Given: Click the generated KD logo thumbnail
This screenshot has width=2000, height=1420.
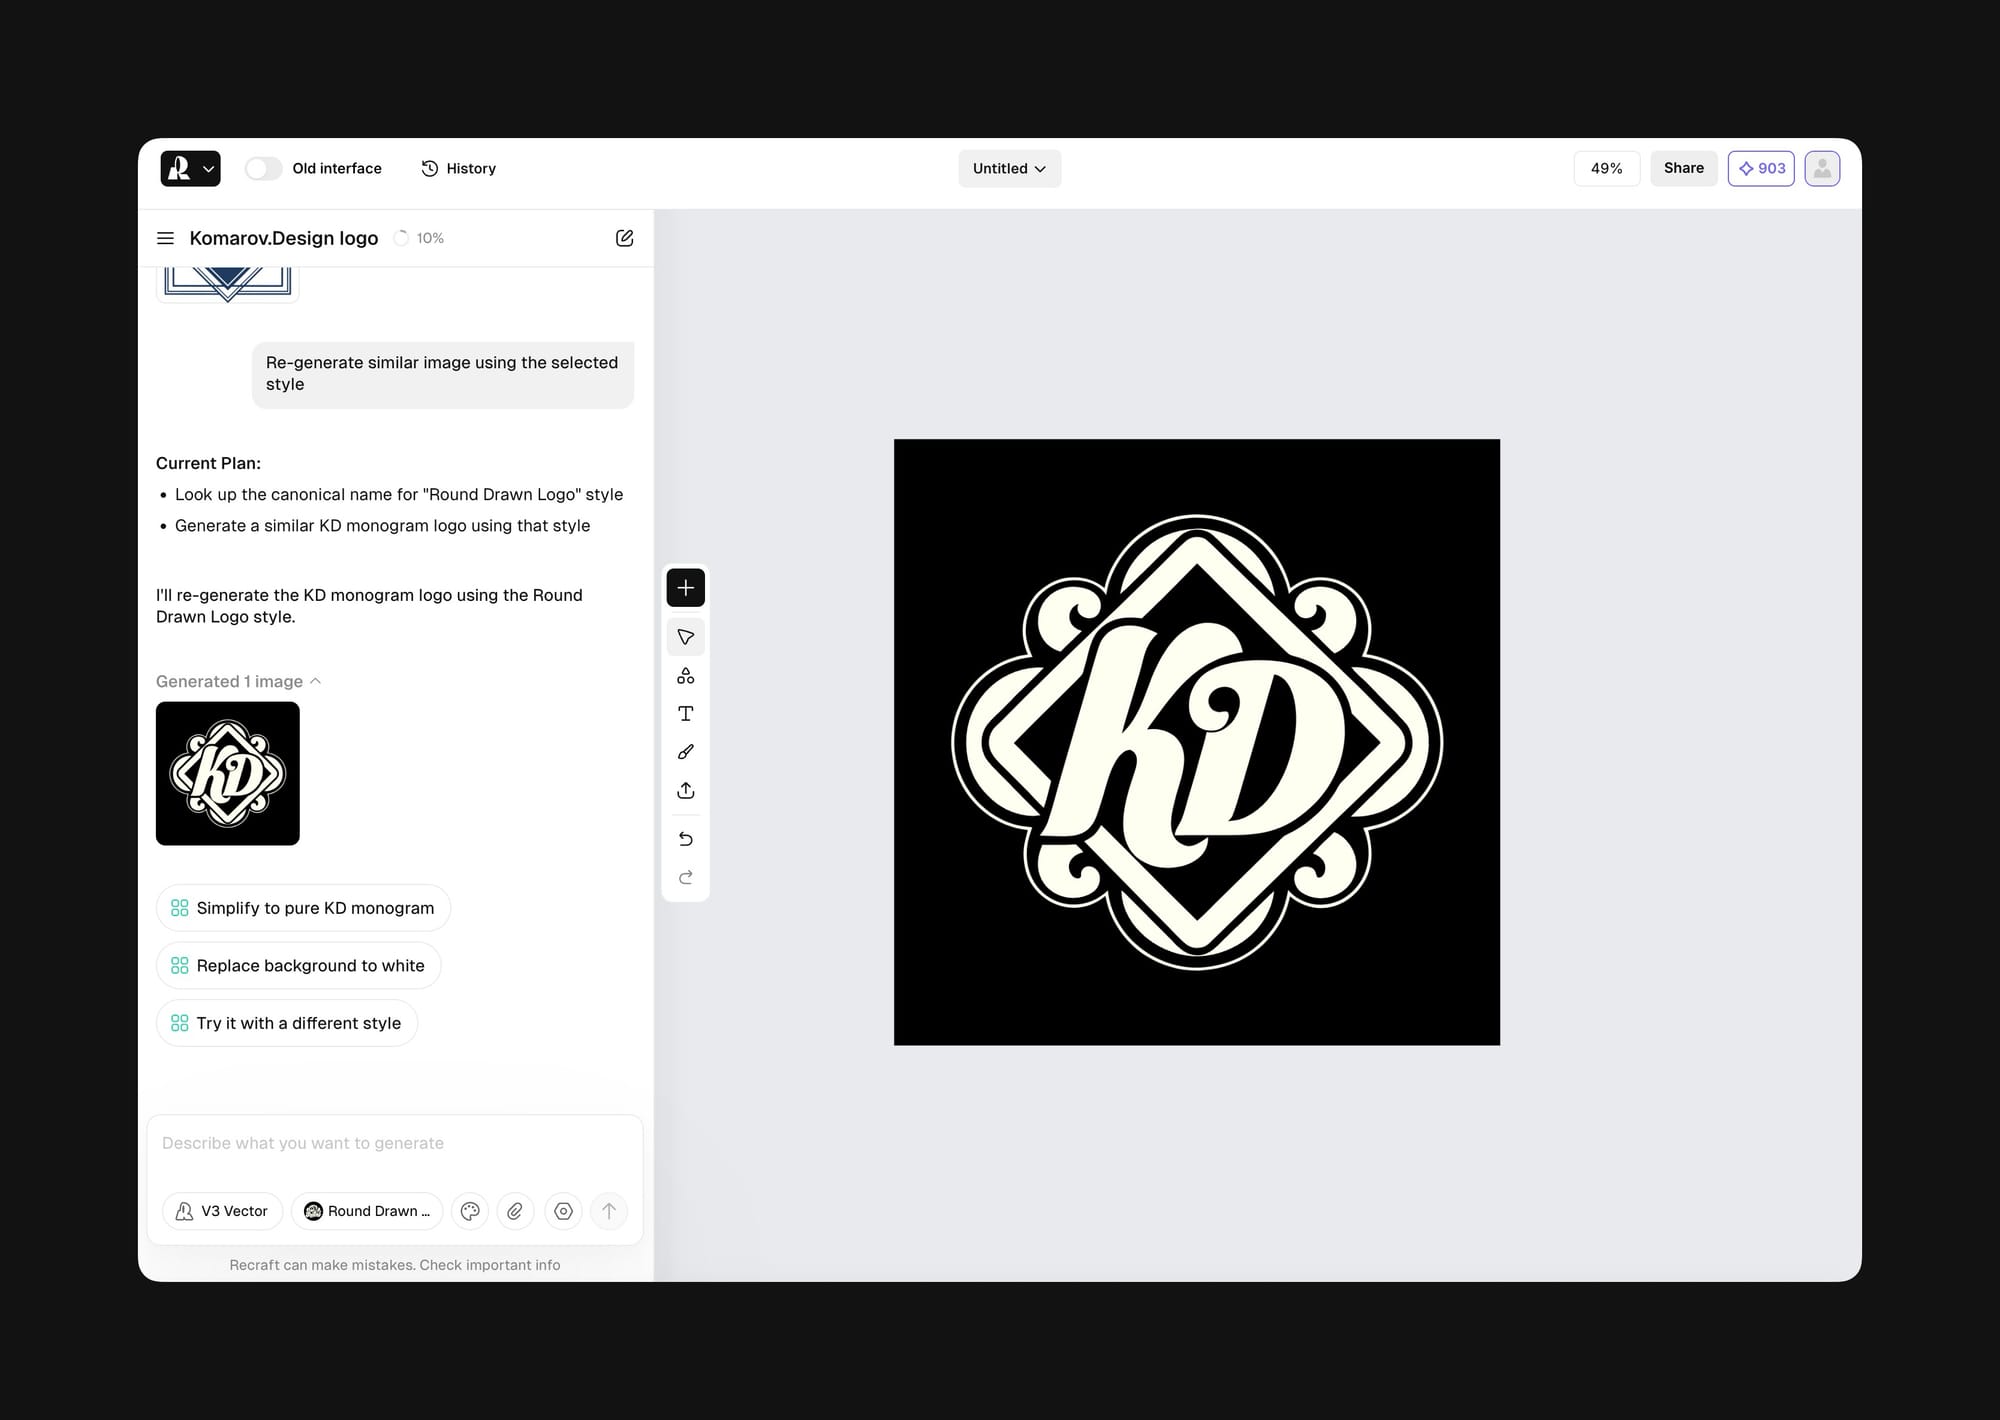Looking at the screenshot, I should click(x=228, y=773).
